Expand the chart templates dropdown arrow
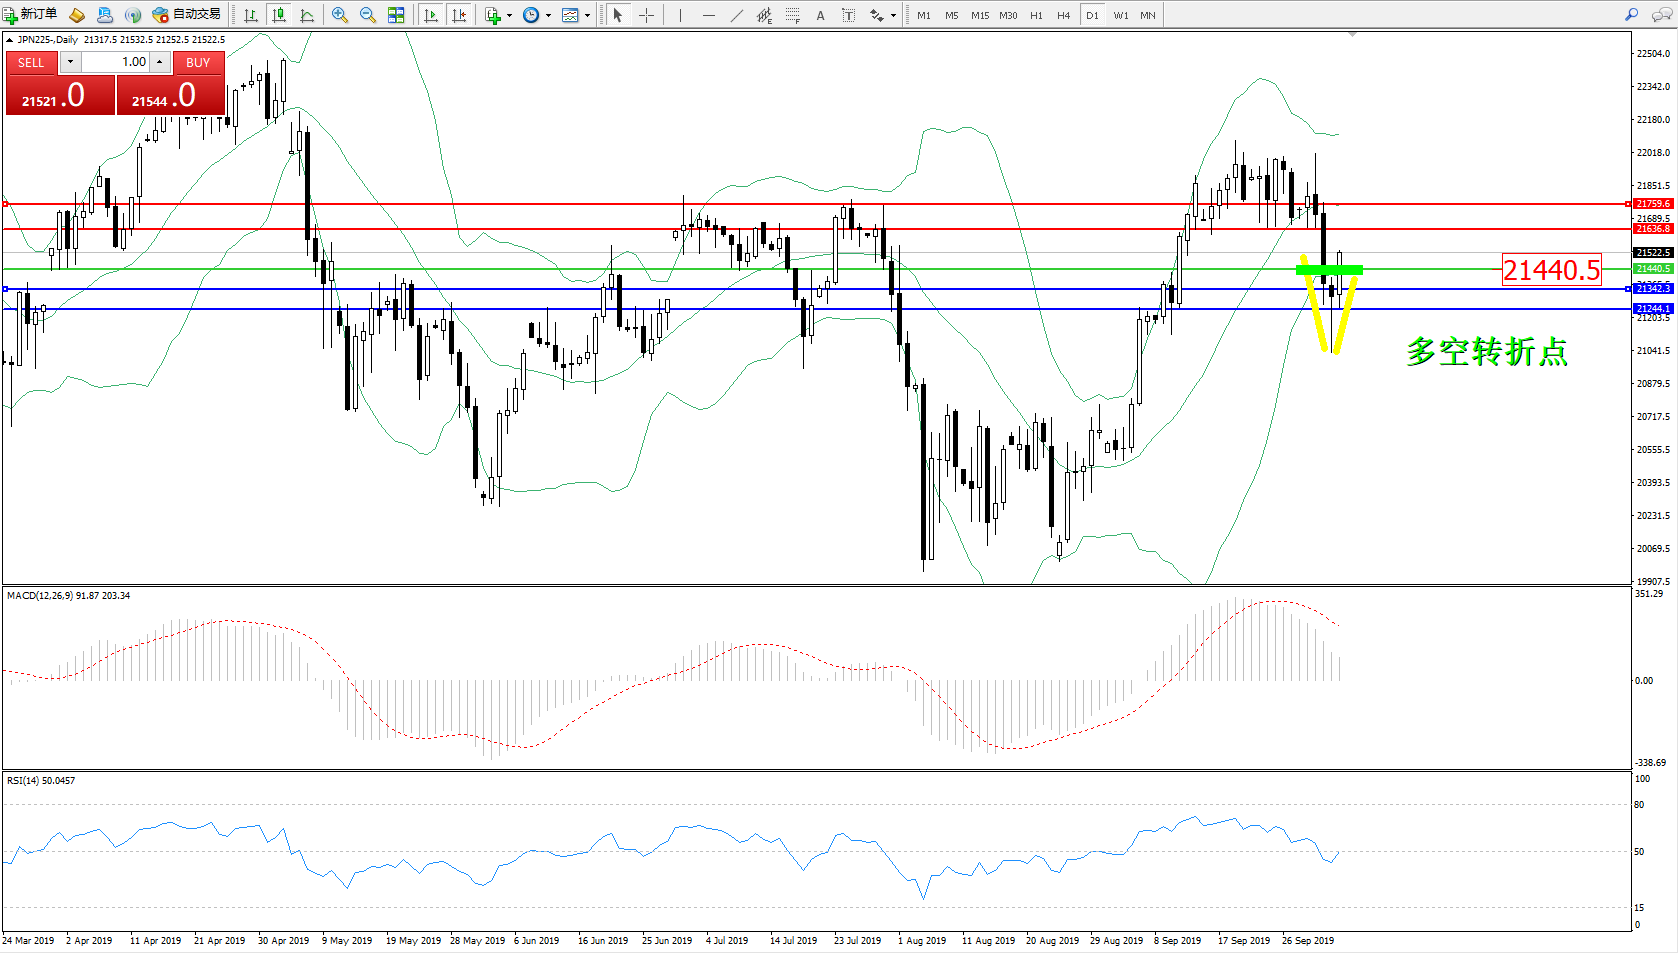Viewport: 1678px width, 953px height. (x=587, y=15)
